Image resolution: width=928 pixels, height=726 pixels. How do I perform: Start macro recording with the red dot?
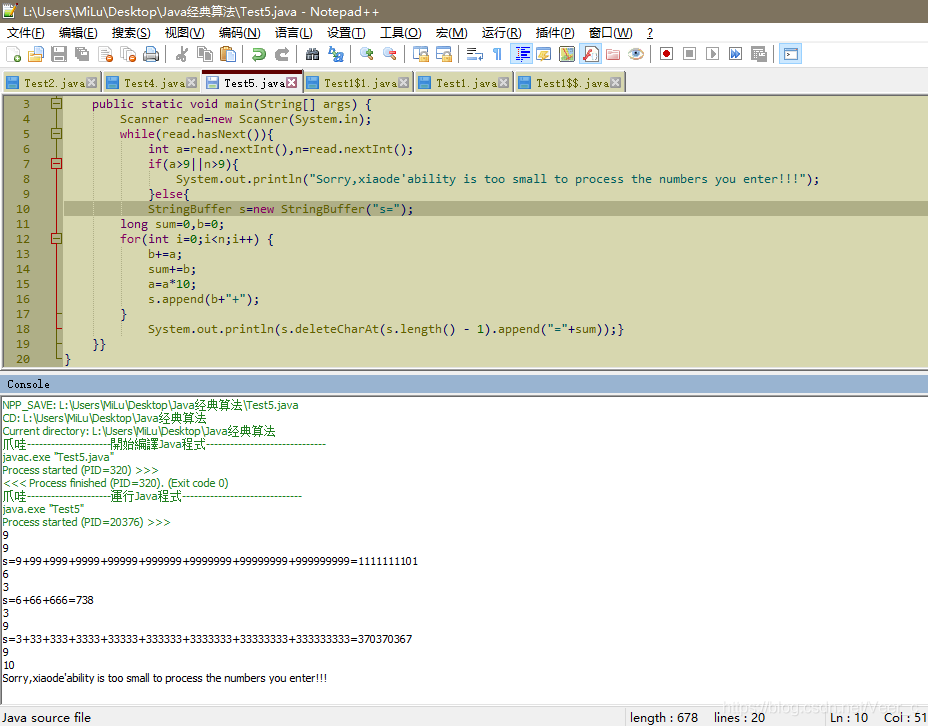point(666,54)
